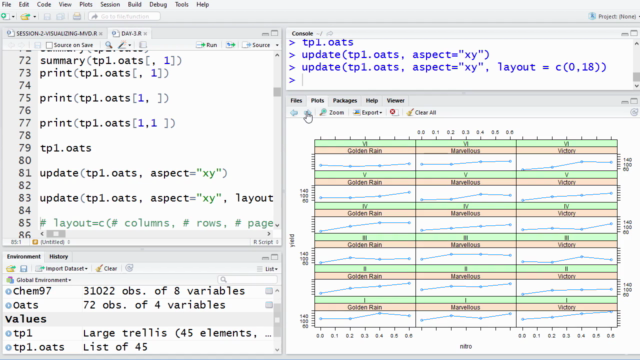This screenshot has width=640, height=360.
Task: Load a workspace in the Environment pane
Action: pyautogui.click(x=11, y=269)
